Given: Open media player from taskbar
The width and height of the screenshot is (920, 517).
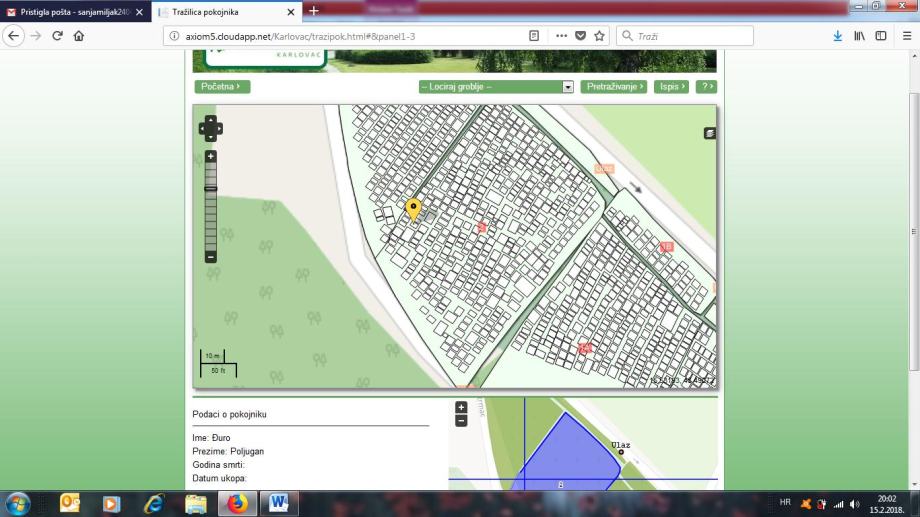Looking at the screenshot, I should click(111, 504).
